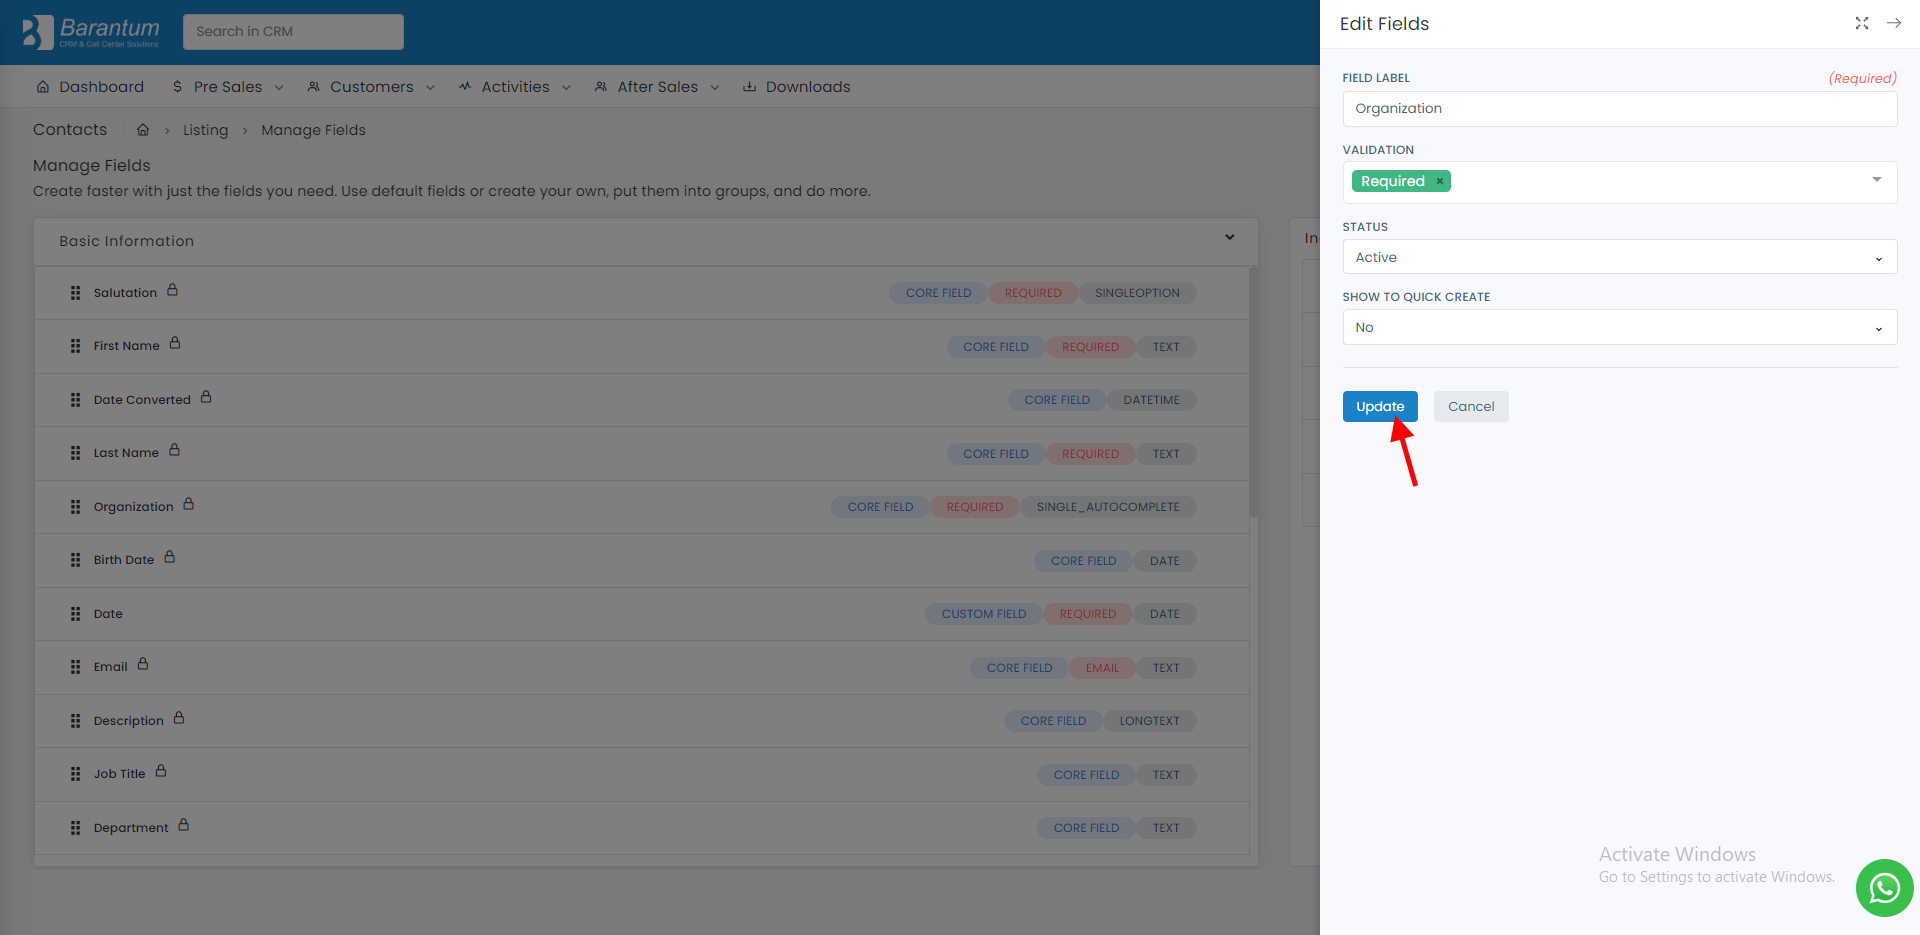Image resolution: width=1920 pixels, height=935 pixels.
Task: Click drag handle of First Name row
Action: coord(75,346)
